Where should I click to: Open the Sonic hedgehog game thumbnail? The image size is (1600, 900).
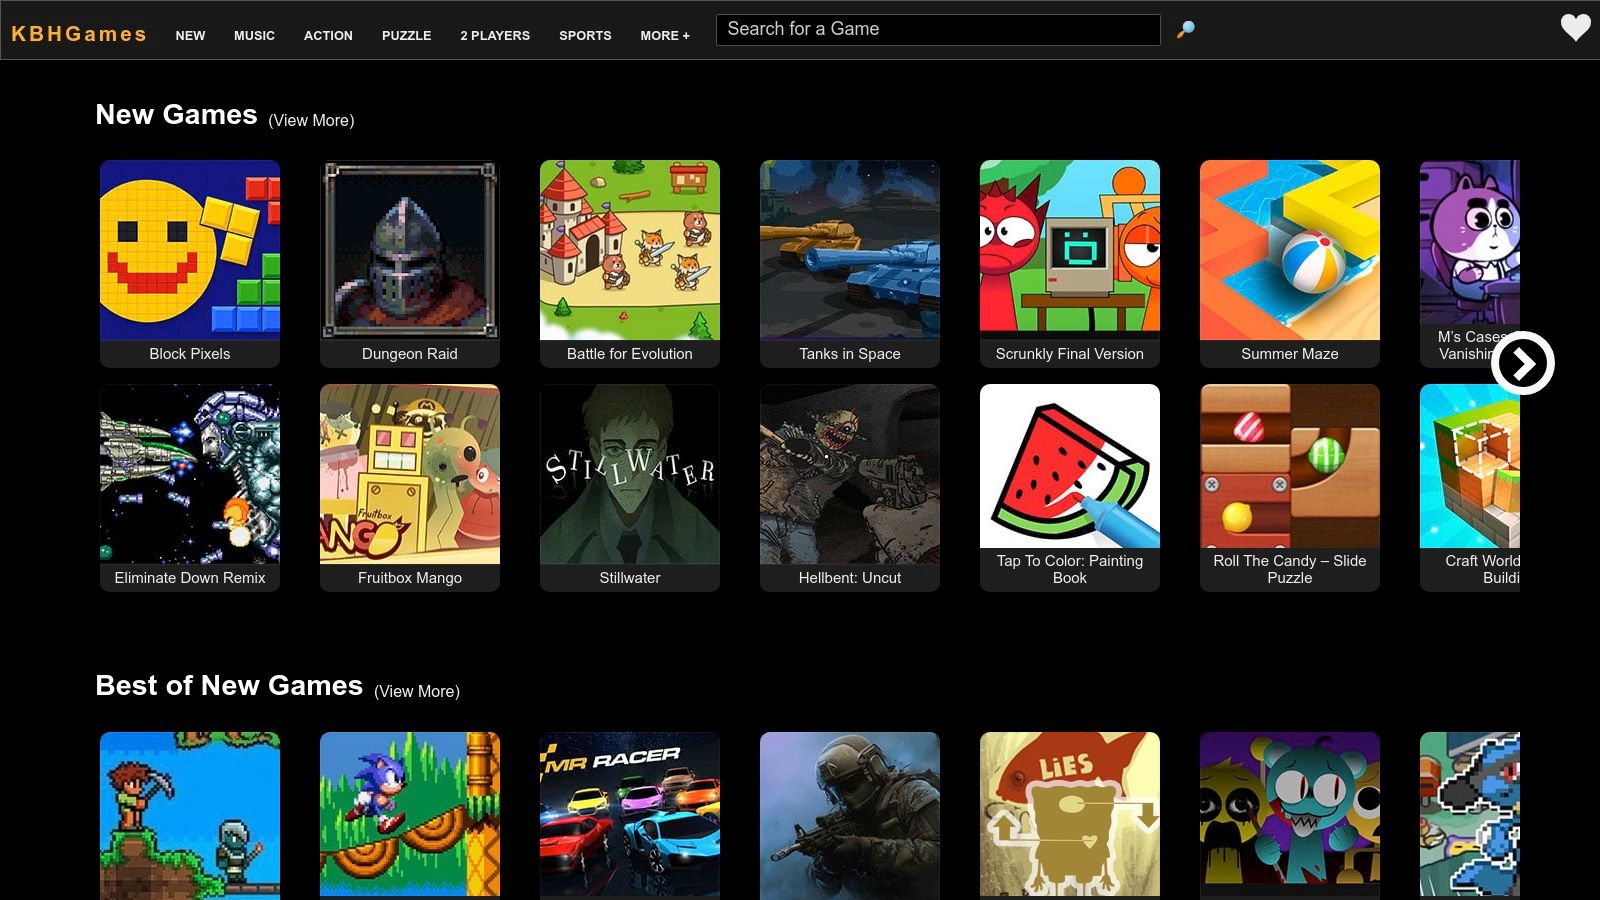point(410,815)
